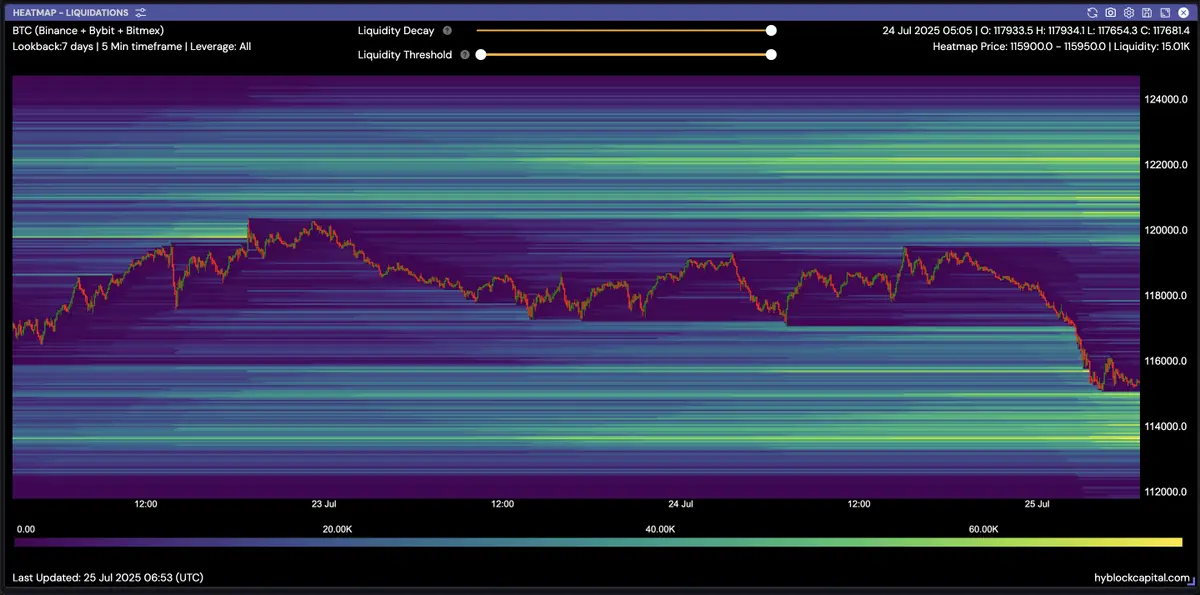Click the Liquidity Decay slider handle

[x=771, y=31]
